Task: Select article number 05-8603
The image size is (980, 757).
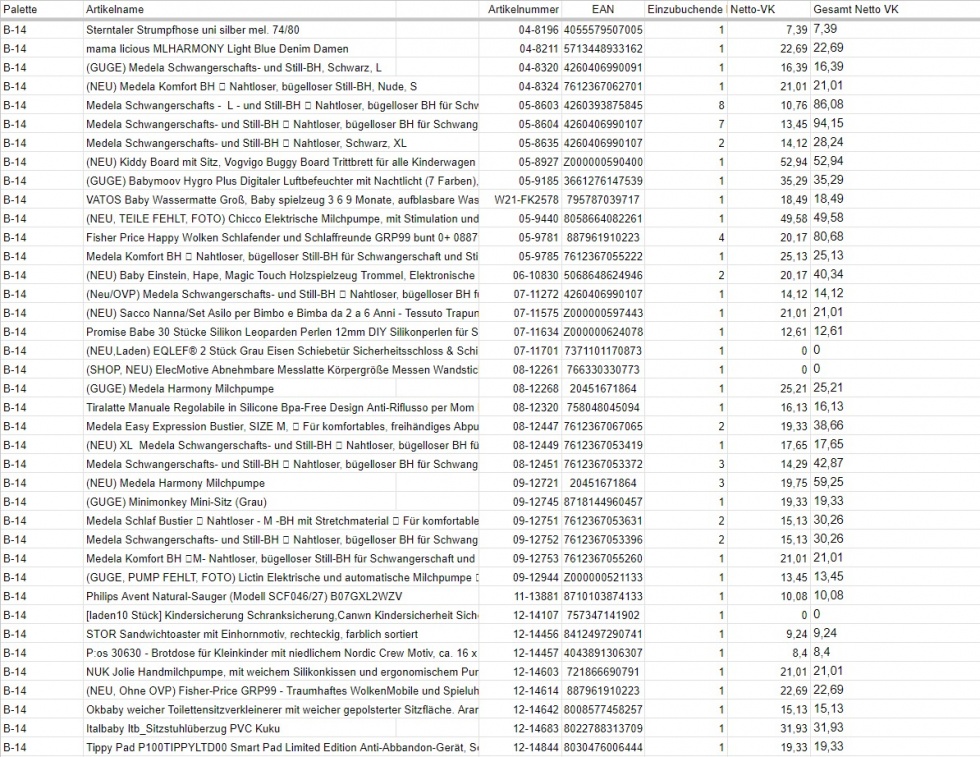Action: 538,105
